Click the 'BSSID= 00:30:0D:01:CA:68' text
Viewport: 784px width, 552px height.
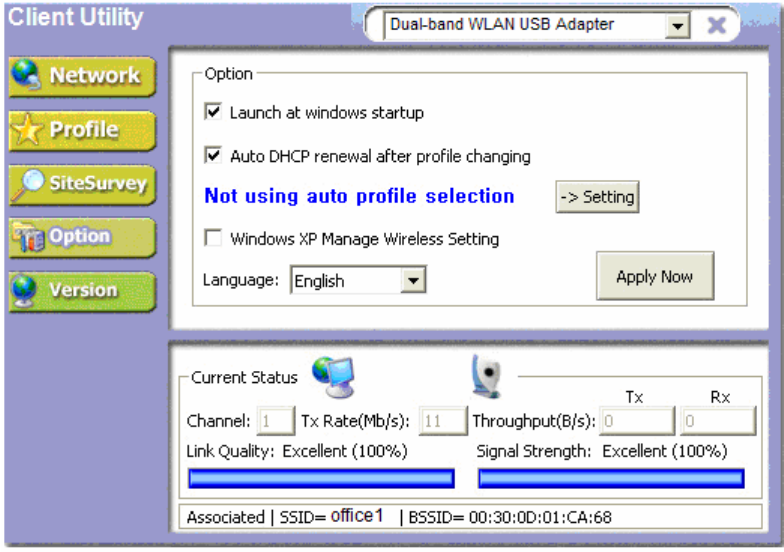510,518
